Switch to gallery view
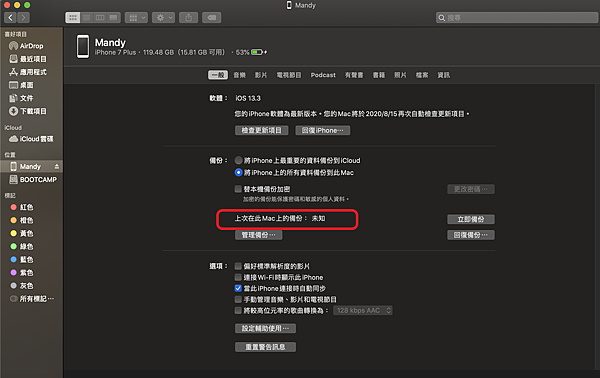This screenshot has height=378, width=600. (114, 18)
